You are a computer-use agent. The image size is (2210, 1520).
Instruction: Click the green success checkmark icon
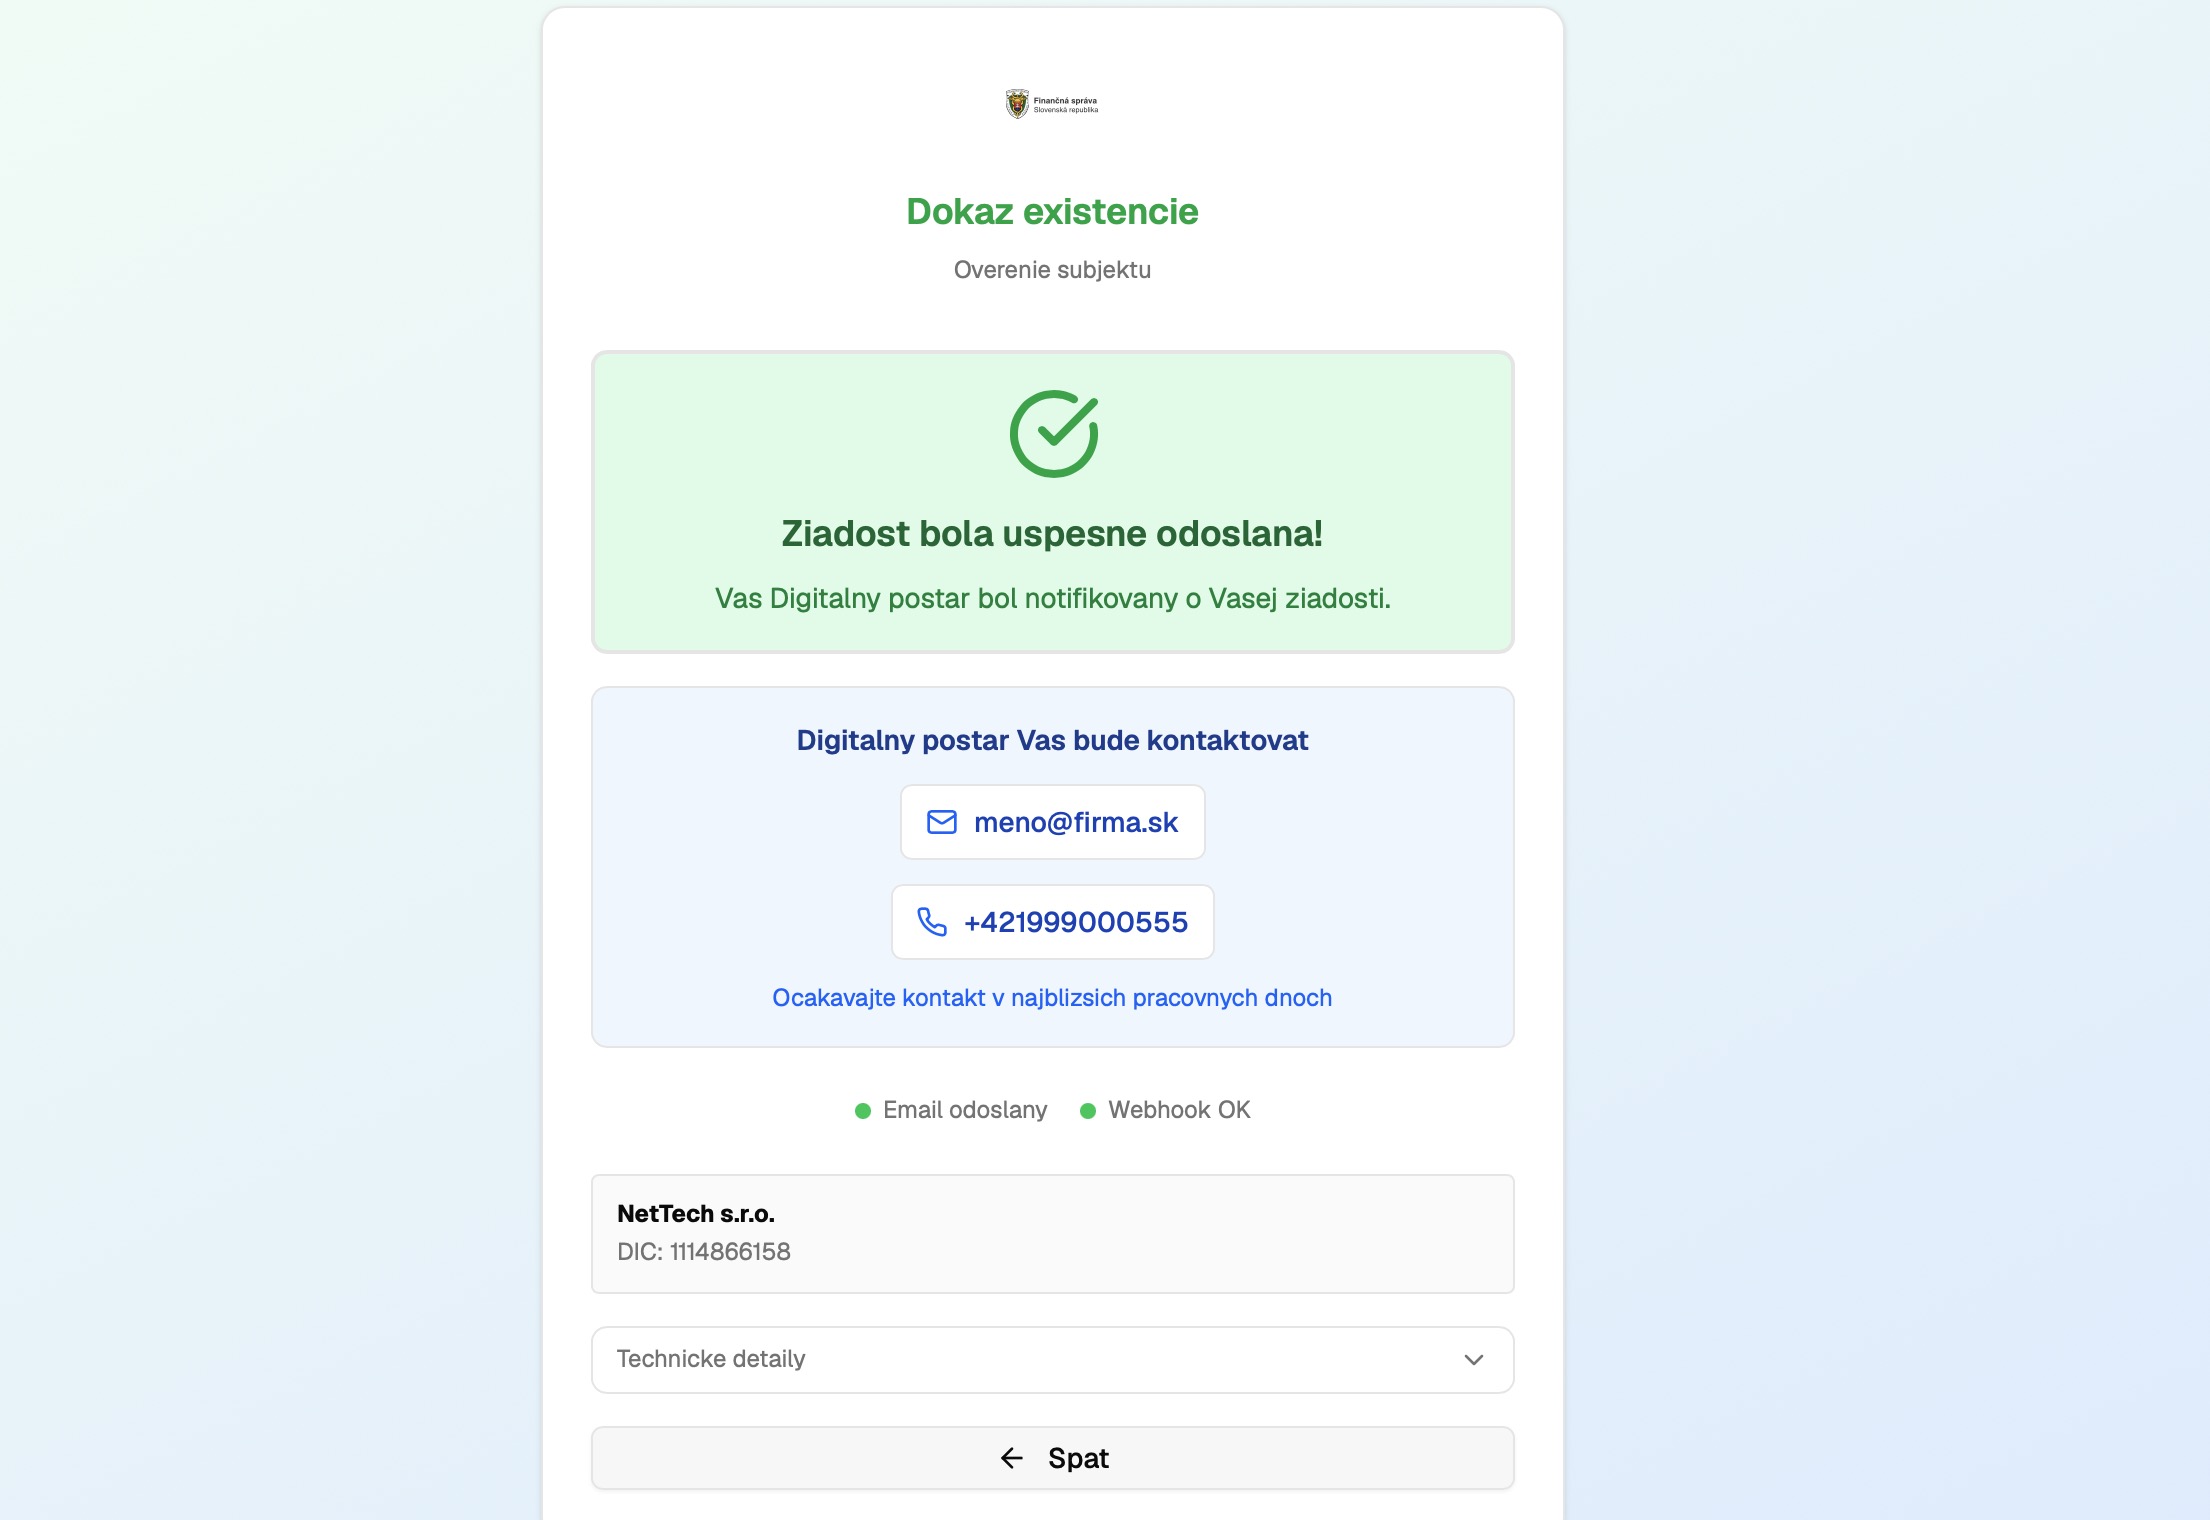point(1053,434)
